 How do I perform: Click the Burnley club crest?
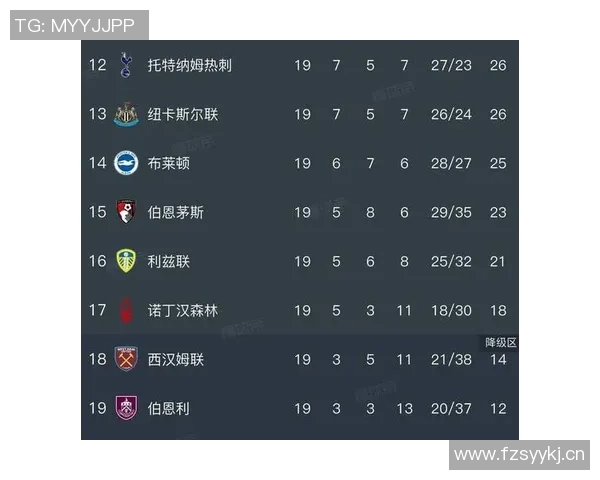(x=126, y=408)
